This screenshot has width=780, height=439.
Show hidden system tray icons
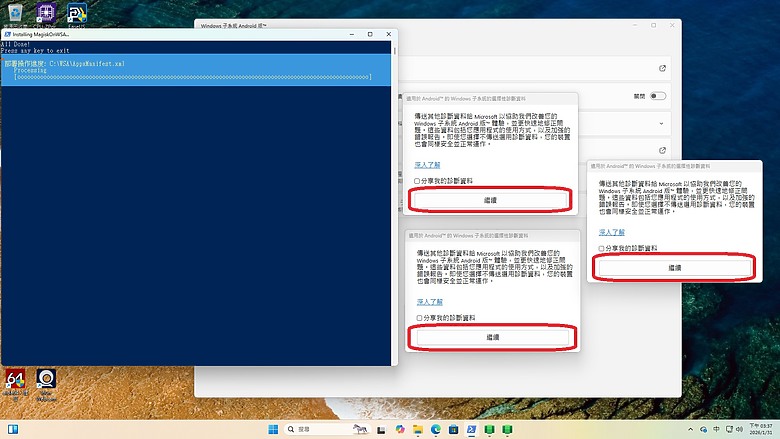(690, 429)
